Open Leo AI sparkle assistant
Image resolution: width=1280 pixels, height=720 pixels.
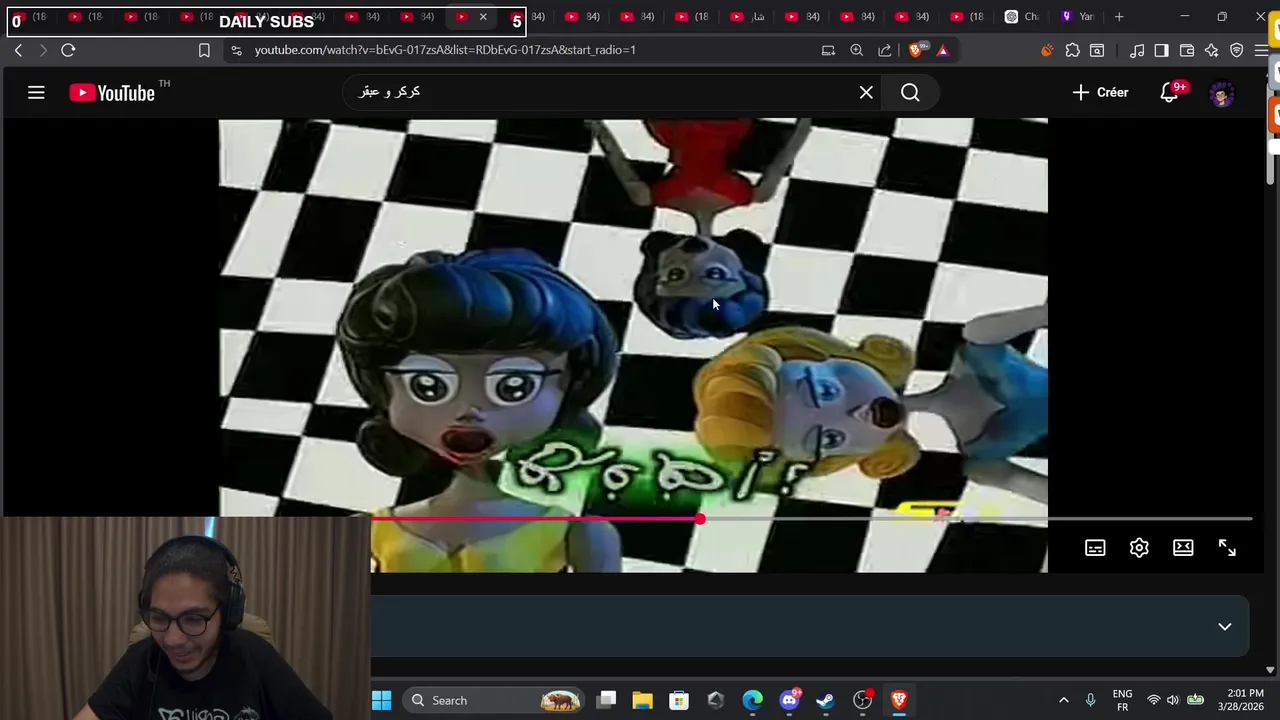(x=1212, y=50)
